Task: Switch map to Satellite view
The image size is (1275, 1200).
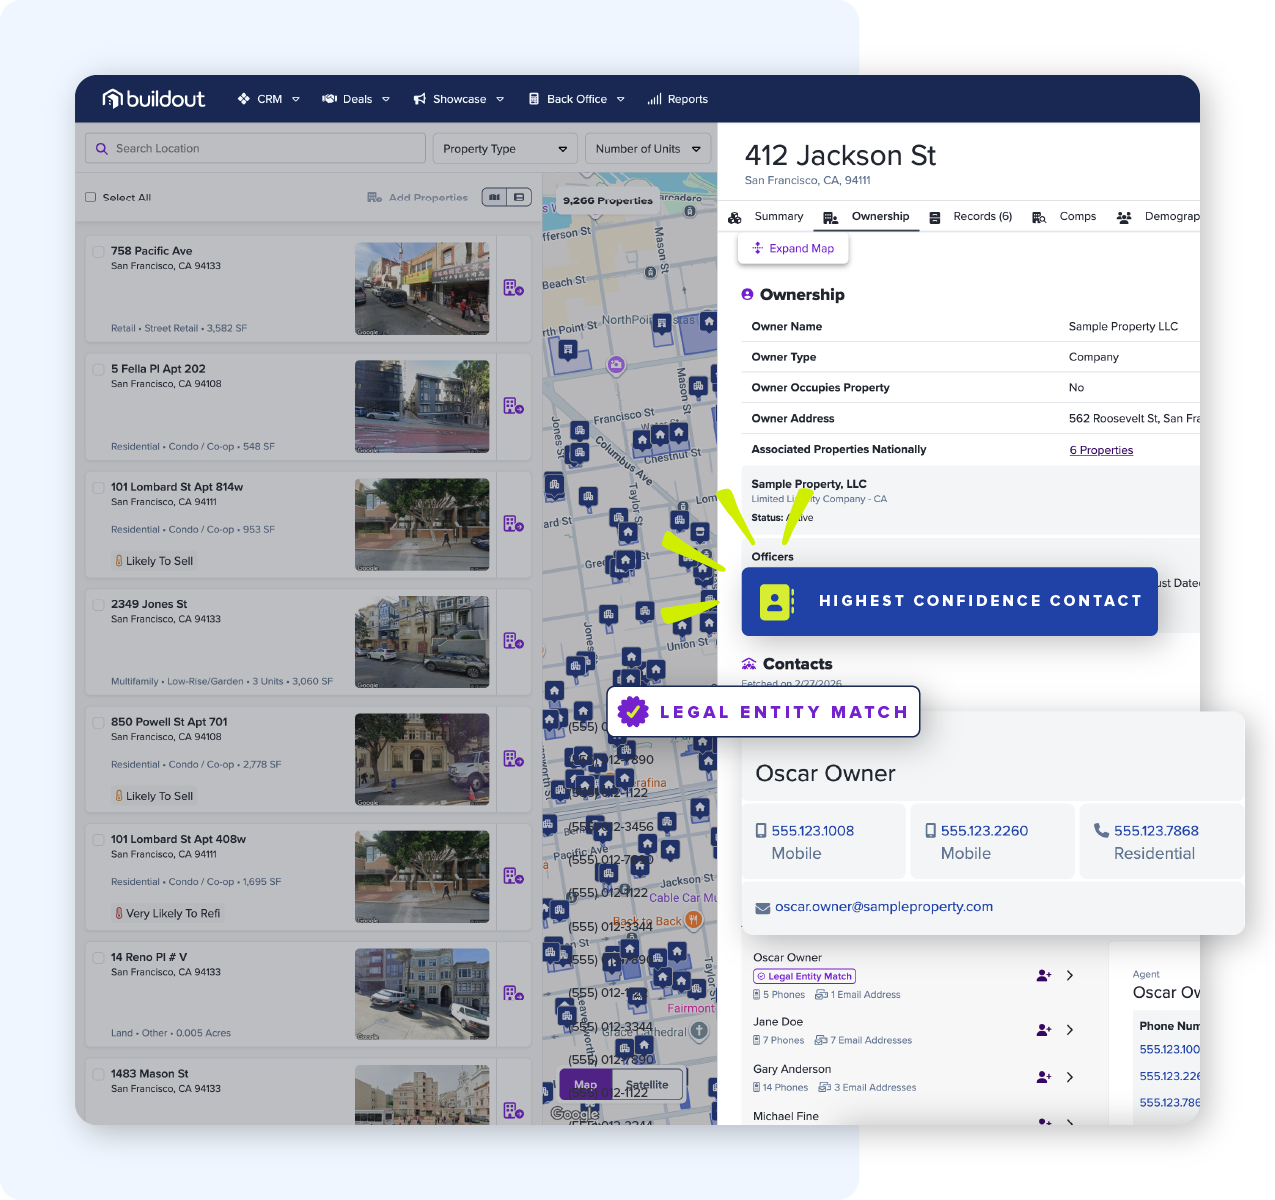Action: pos(647,1084)
